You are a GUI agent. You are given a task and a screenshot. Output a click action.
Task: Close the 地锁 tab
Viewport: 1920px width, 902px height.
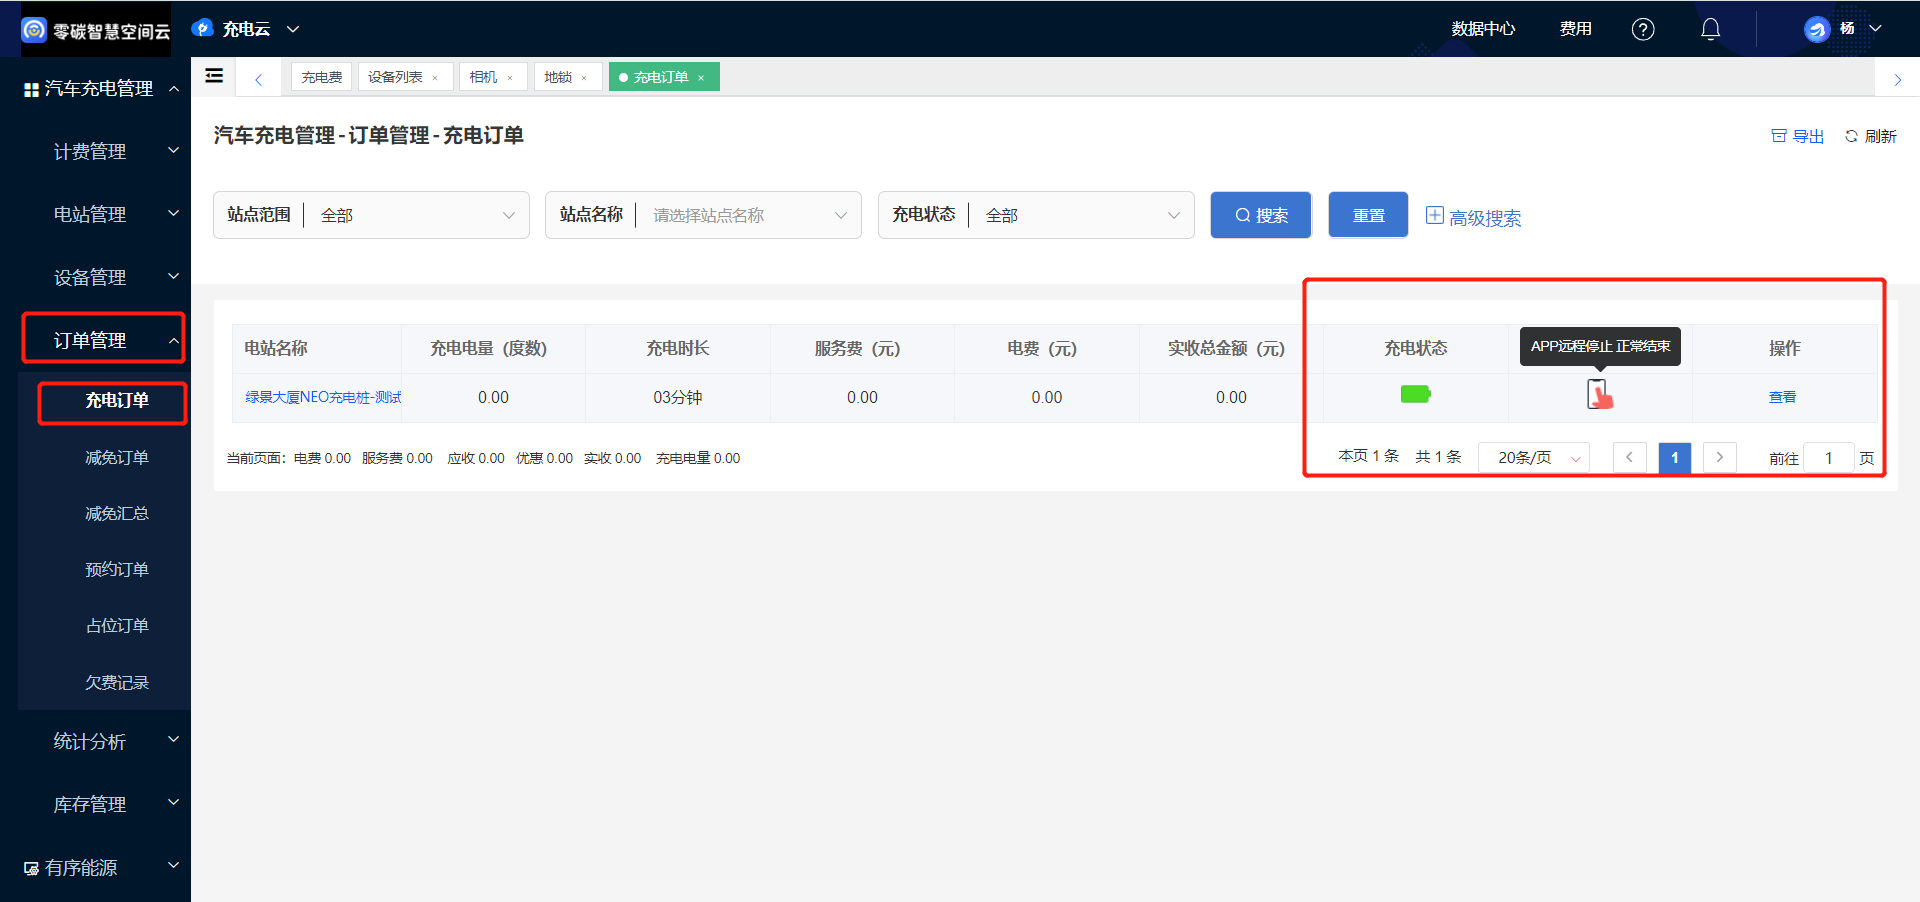[x=584, y=78]
